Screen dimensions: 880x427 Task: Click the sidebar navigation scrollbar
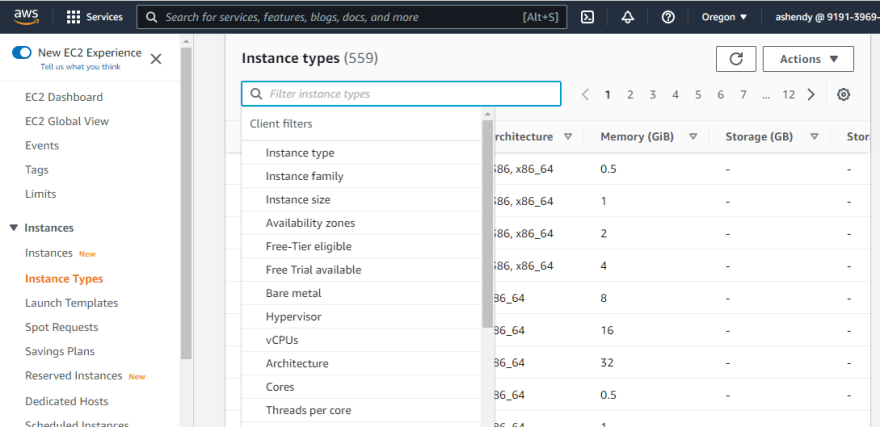[186, 203]
